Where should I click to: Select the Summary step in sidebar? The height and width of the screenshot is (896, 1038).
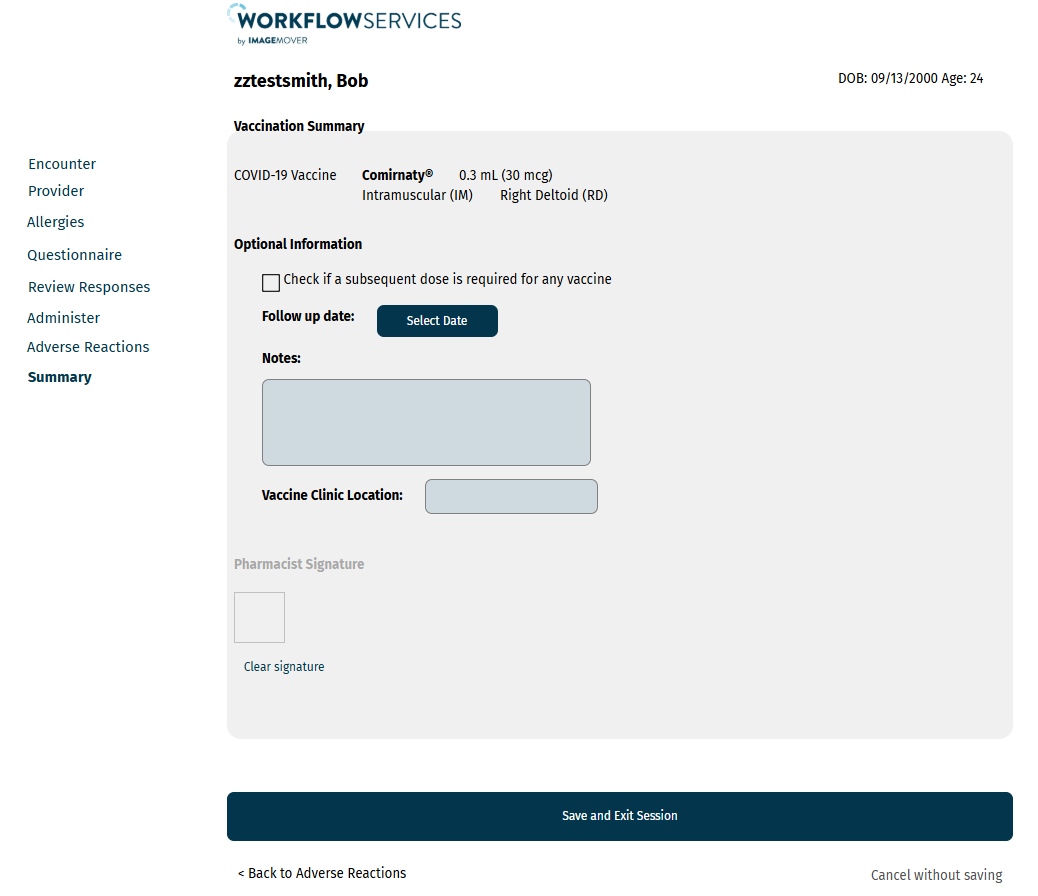[x=60, y=377]
